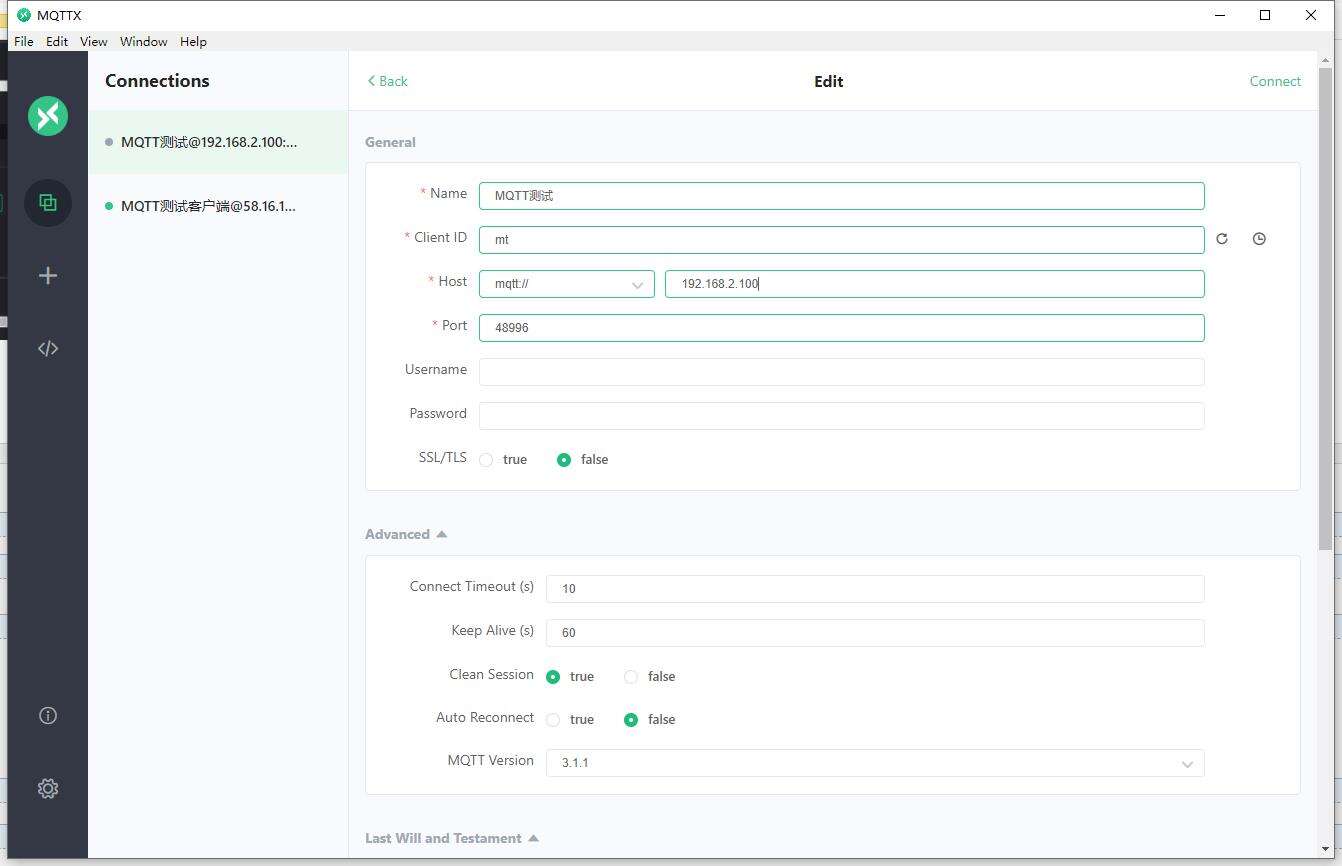Click the Username input field
The width and height of the screenshot is (1342, 866).
pos(841,372)
